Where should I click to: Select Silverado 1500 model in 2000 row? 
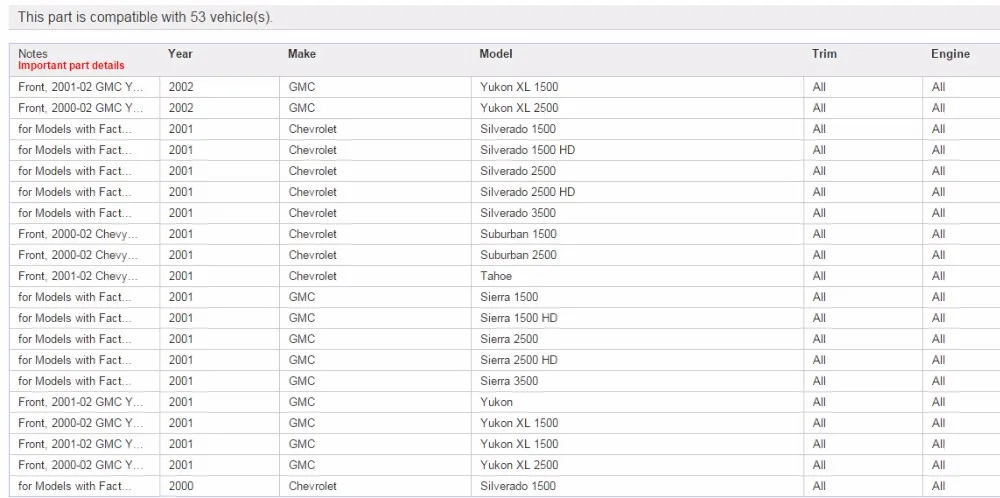[x=518, y=487]
